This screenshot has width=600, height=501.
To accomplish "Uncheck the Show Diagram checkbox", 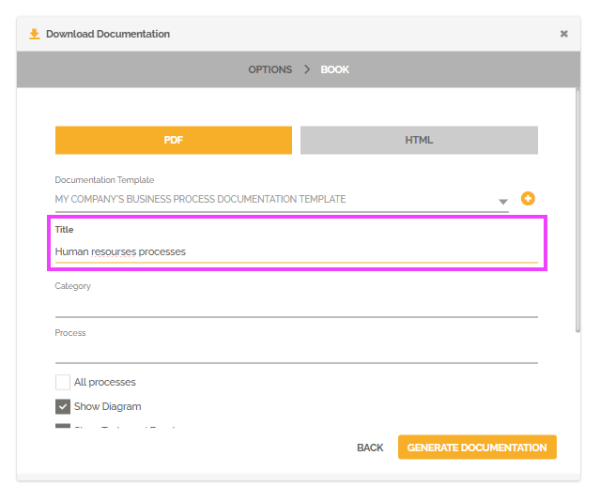I will [62, 406].
